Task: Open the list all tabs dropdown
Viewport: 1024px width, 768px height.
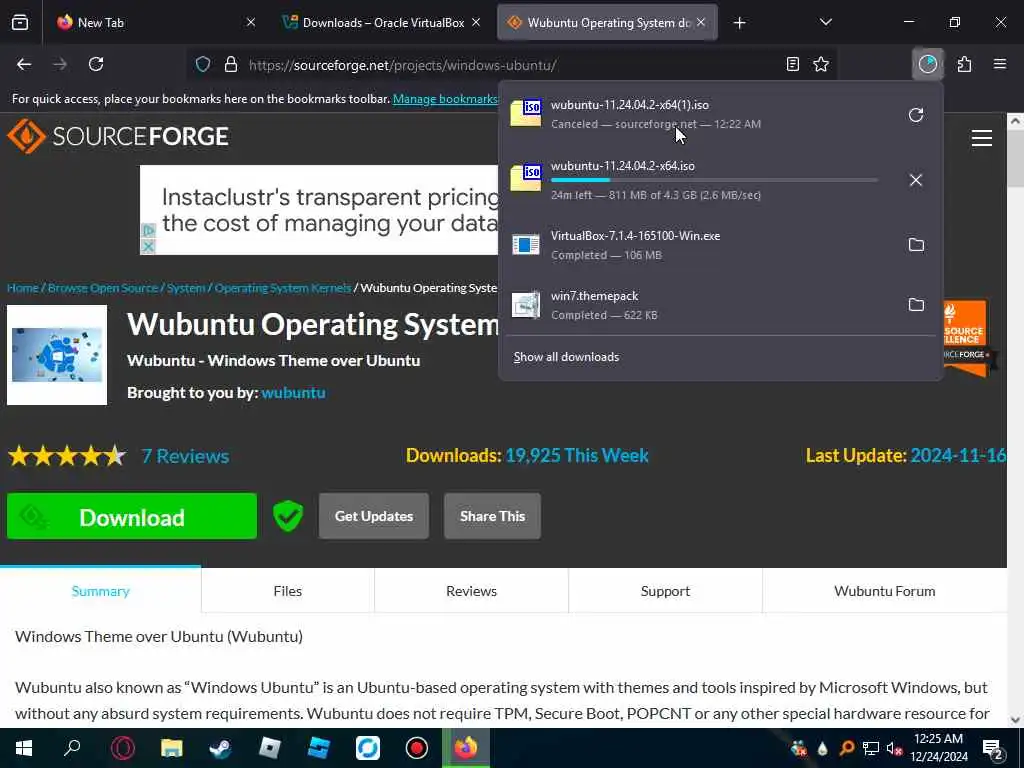Action: pyautogui.click(x=826, y=22)
